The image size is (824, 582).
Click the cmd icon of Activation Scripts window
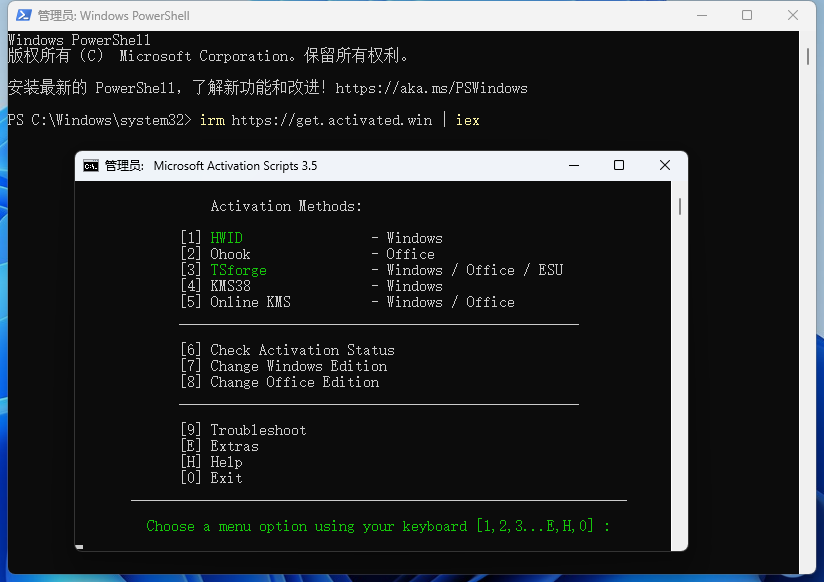click(x=91, y=166)
